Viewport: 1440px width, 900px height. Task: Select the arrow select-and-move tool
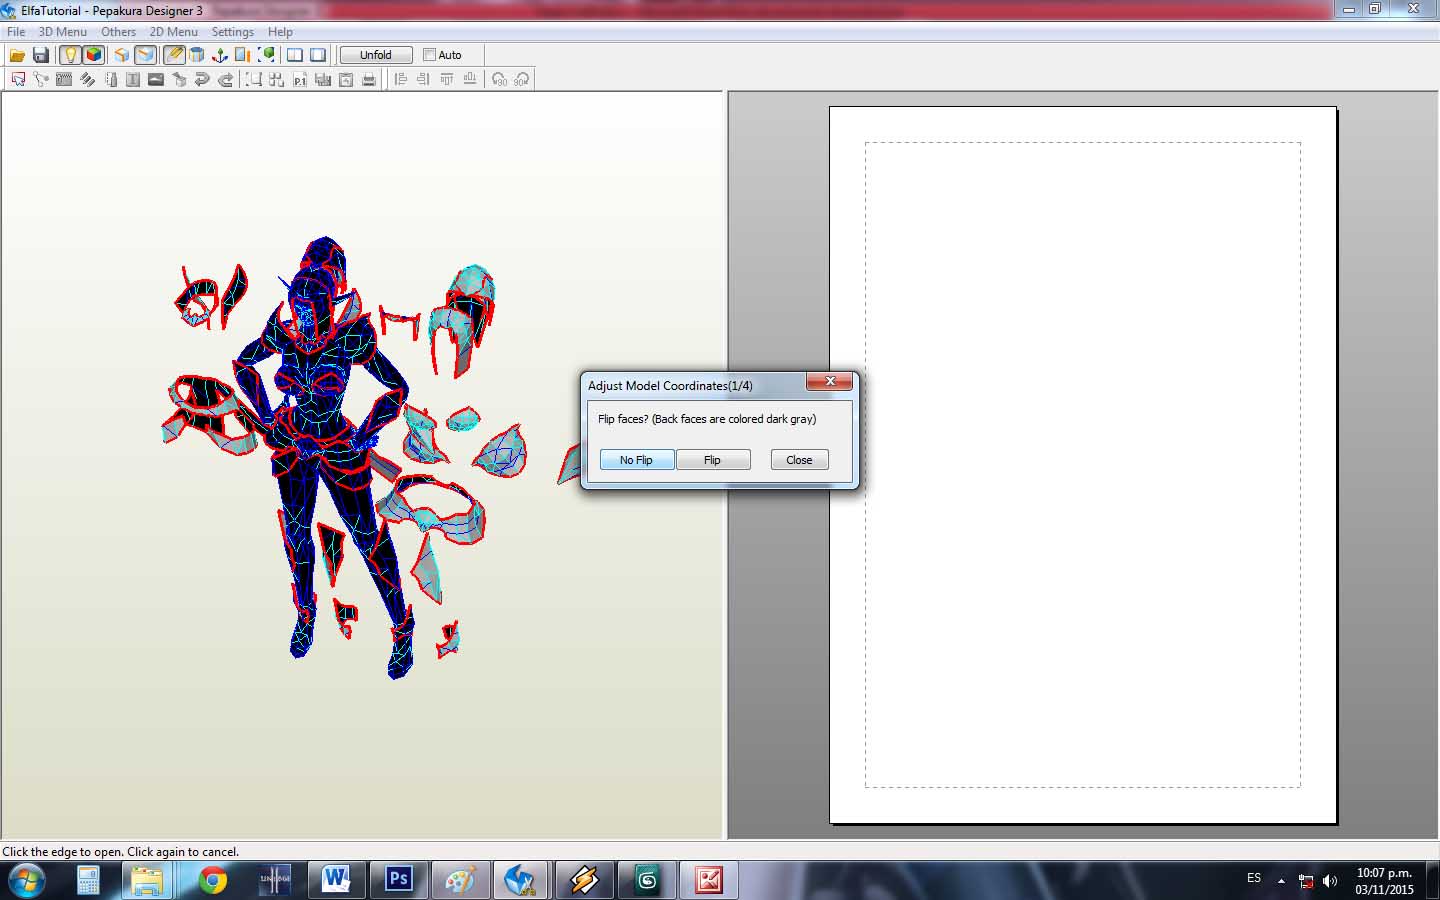tap(18, 79)
